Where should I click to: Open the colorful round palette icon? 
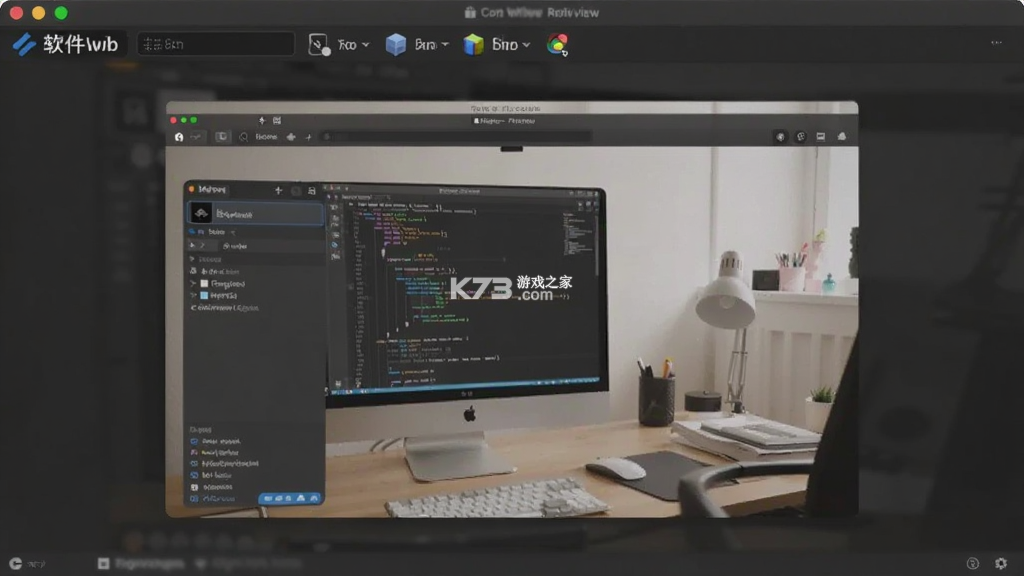[x=557, y=44]
